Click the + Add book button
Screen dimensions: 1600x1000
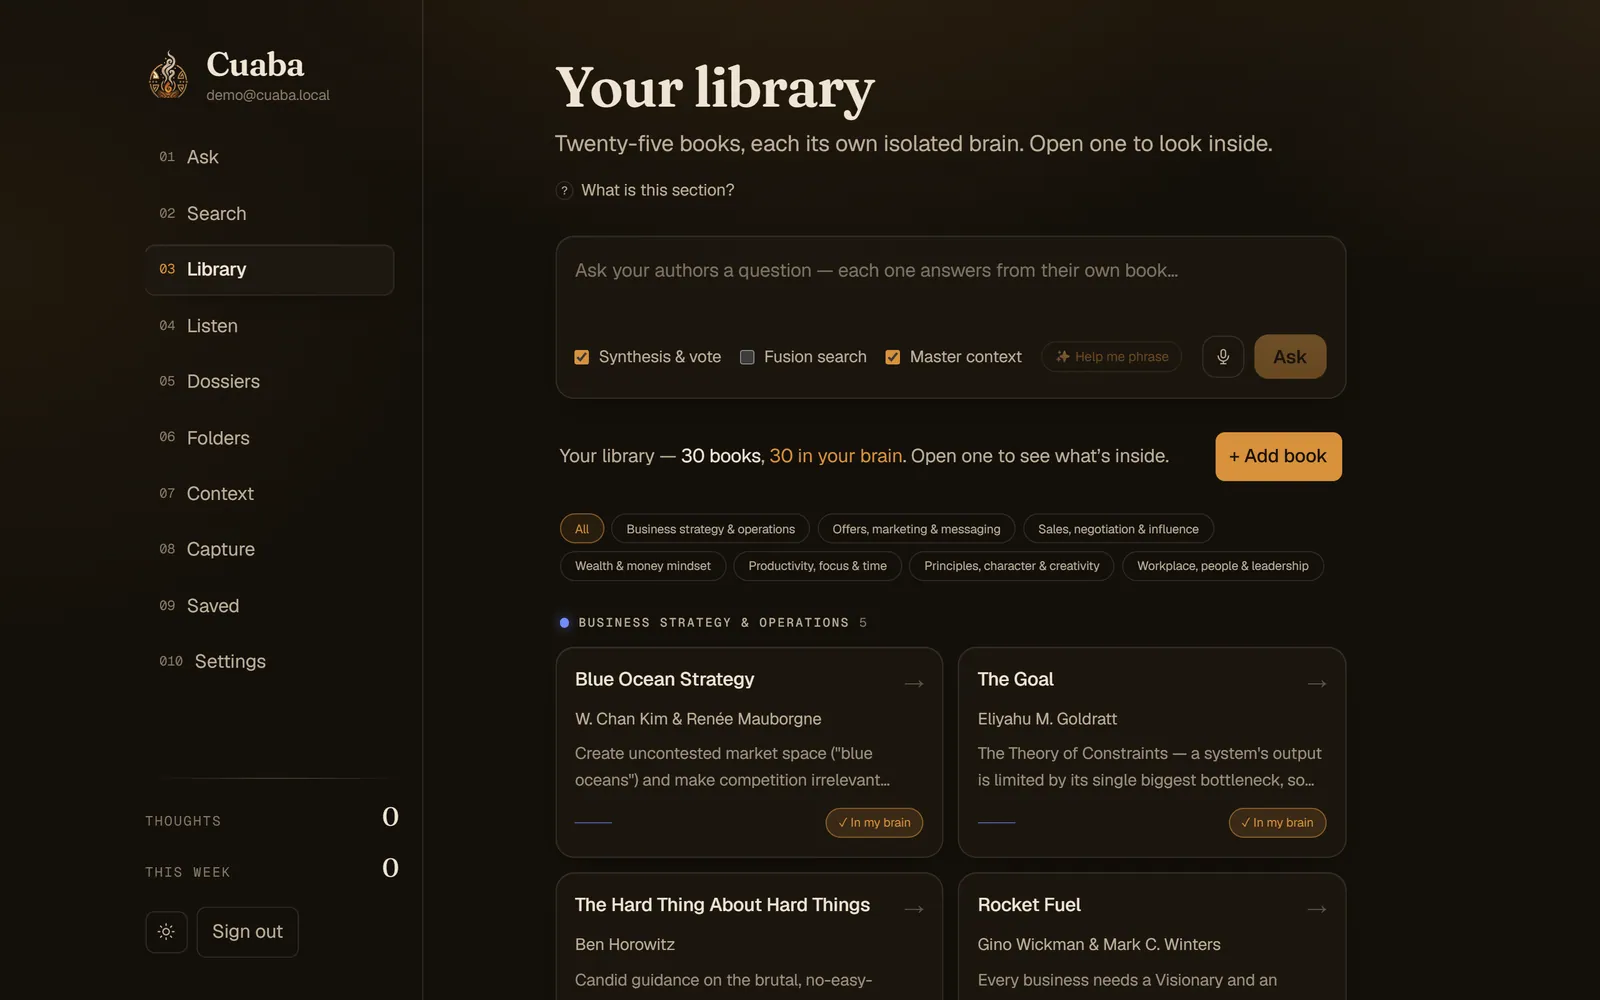1278,456
